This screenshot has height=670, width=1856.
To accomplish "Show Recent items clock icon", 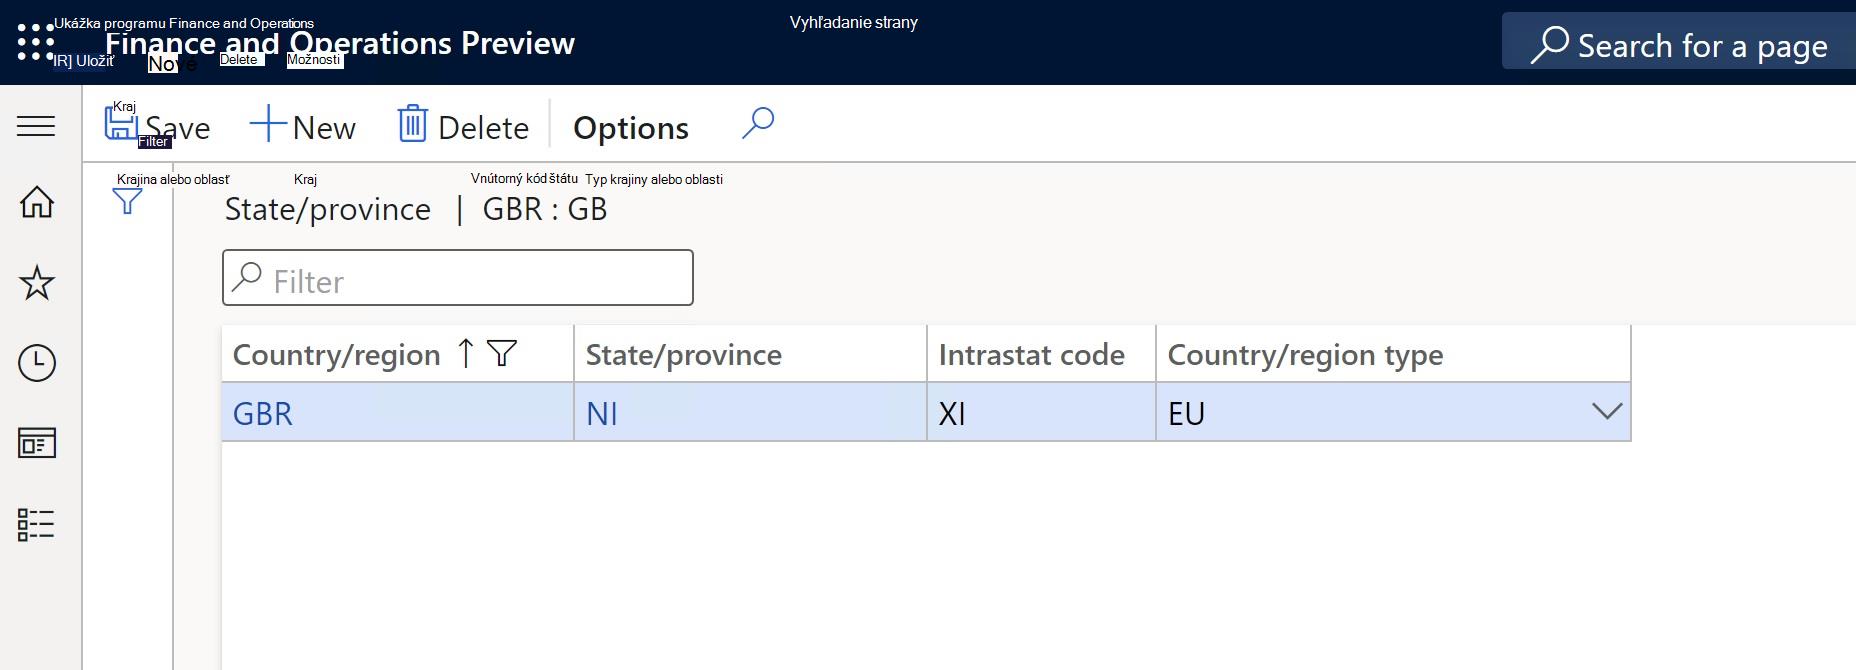I will click(x=37, y=363).
